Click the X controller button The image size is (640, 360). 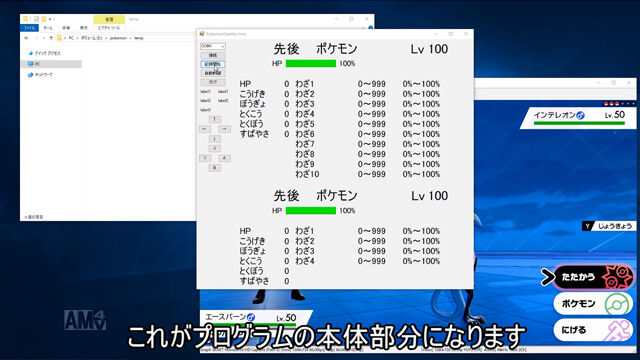tap(215, 148)
